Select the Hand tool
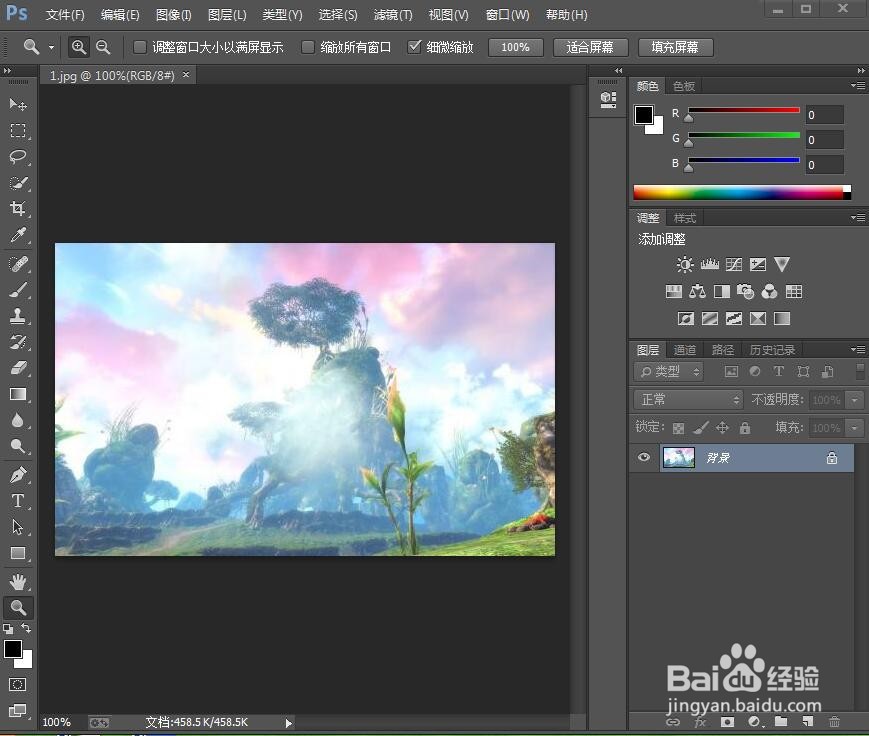 (x=18, y=581)
